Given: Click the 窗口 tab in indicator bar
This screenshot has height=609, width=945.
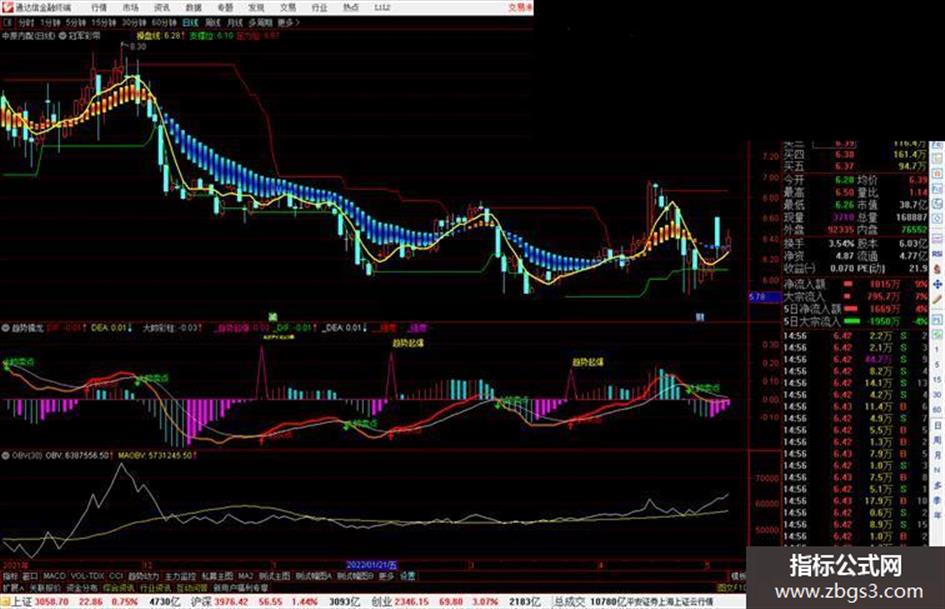Looking at the screenshot, I should [30, 576].
